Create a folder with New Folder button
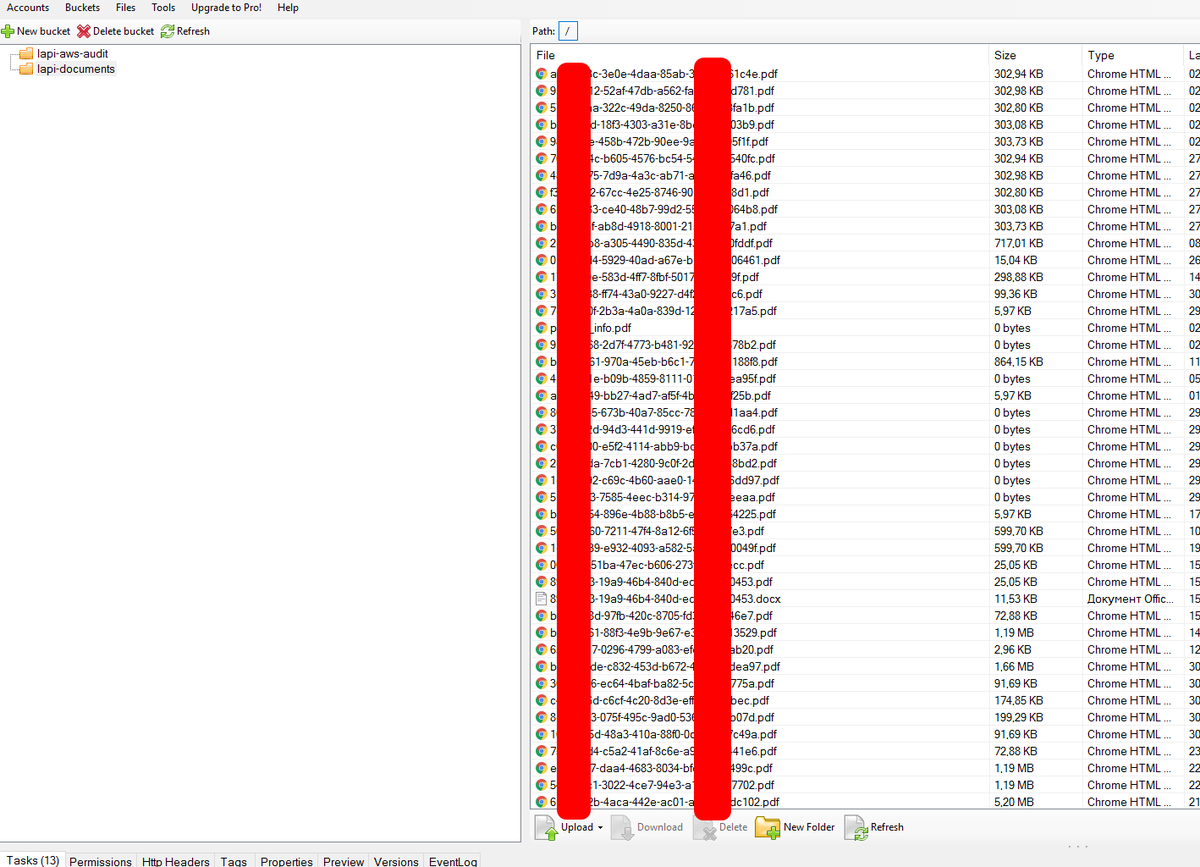The image size is (1200, 867). click(x=794, y=827)
